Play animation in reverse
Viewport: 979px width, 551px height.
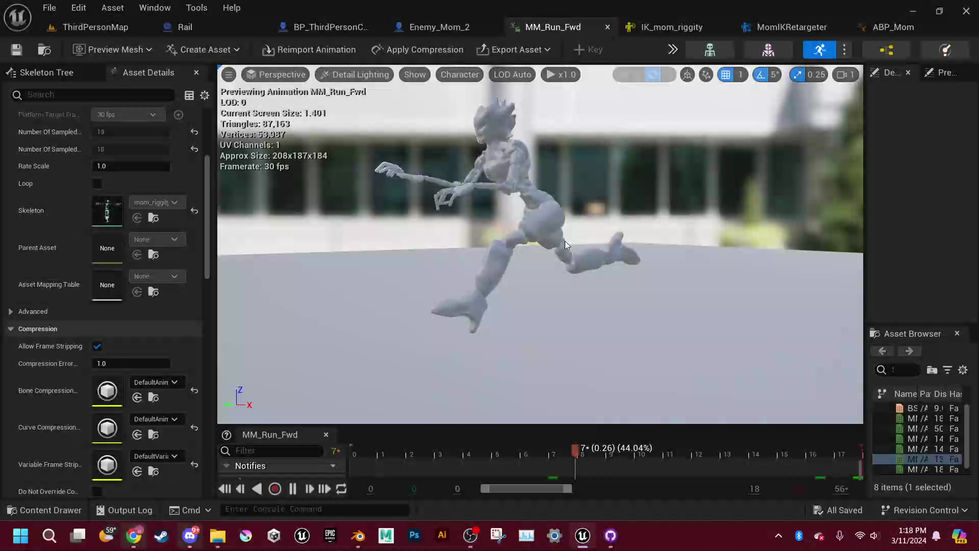tap(257, 489)
